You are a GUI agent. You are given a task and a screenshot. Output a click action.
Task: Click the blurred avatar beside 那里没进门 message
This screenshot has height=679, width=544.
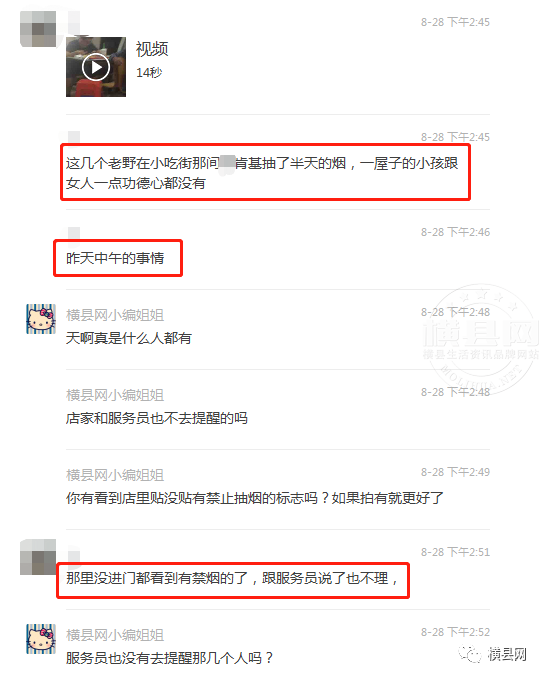coord(38,557)
